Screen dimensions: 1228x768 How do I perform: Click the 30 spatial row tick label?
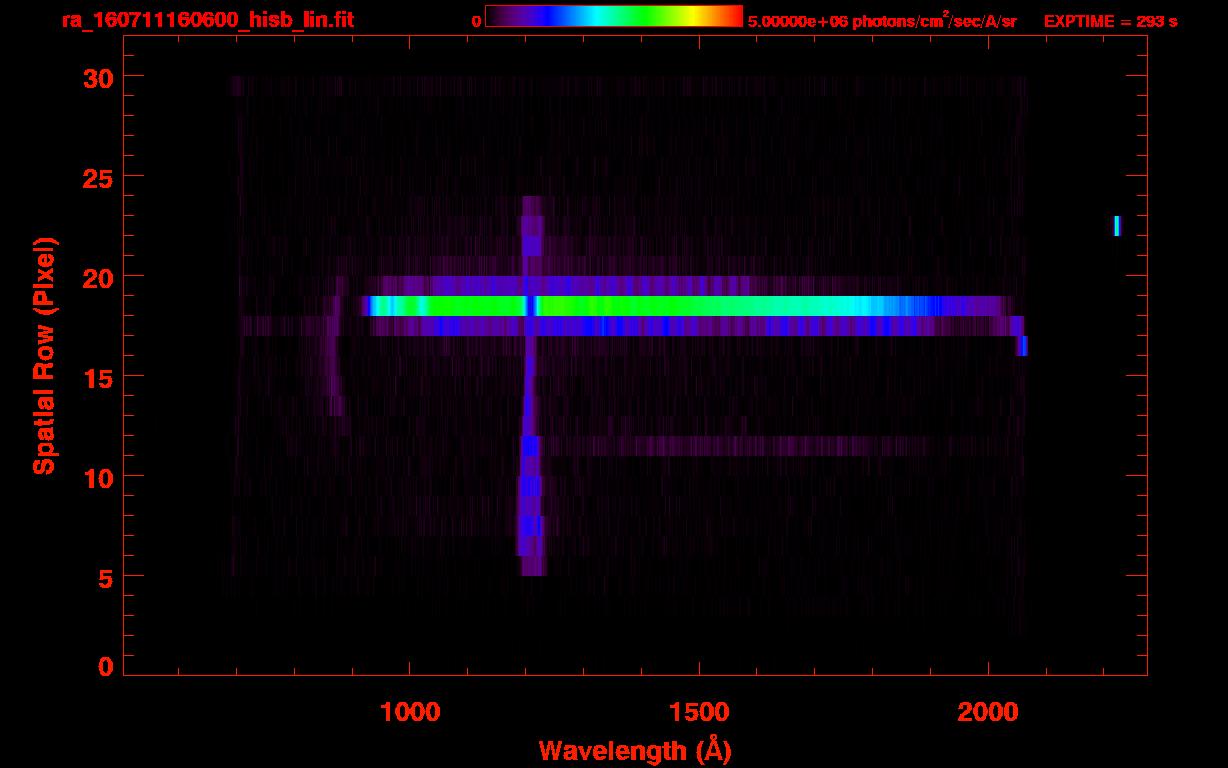[100, 77]
